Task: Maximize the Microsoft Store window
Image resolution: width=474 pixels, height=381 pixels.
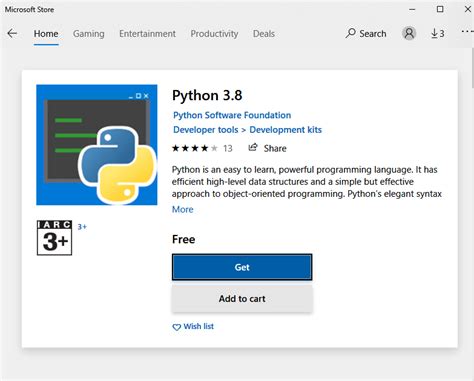Action: pyautogui.click(x=440, y=9)
